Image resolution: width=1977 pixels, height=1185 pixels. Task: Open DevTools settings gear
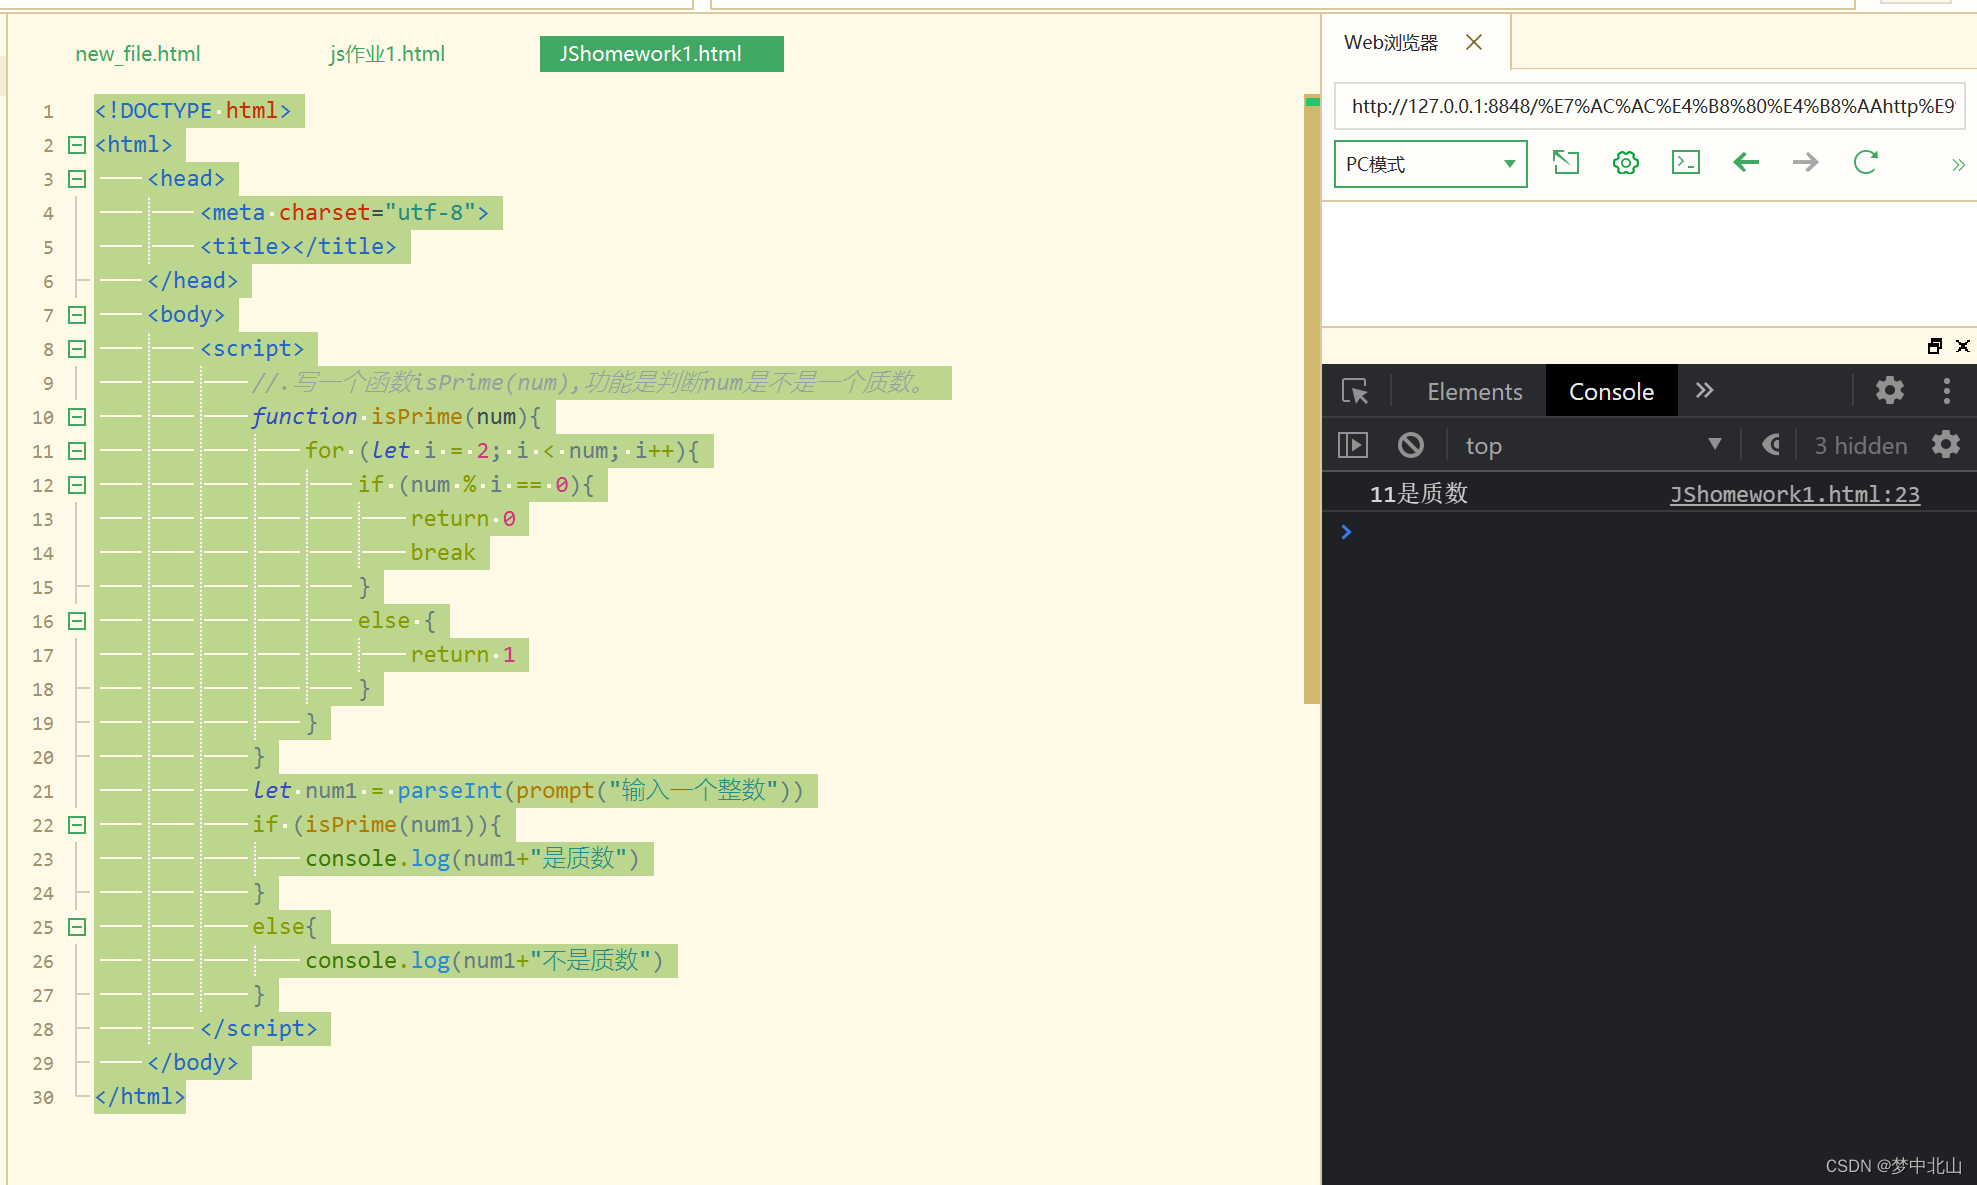pyautogui.click(x=1889, y=390)
